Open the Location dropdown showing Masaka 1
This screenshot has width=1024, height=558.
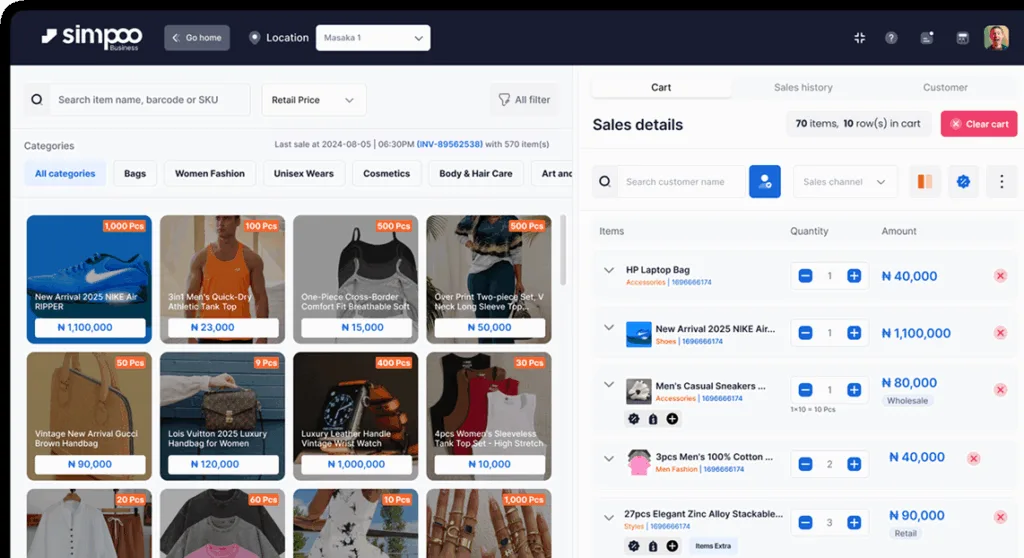[x=373, y=38]
